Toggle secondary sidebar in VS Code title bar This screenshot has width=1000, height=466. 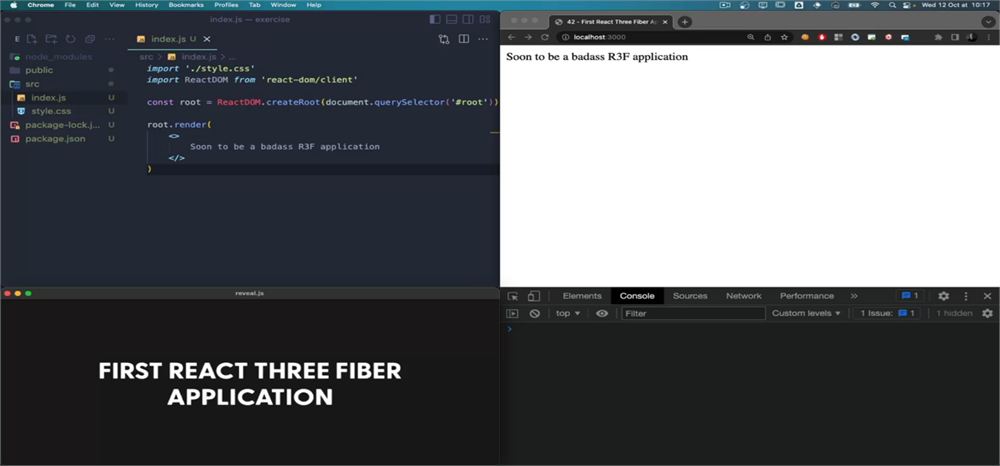tap(468, 20)
